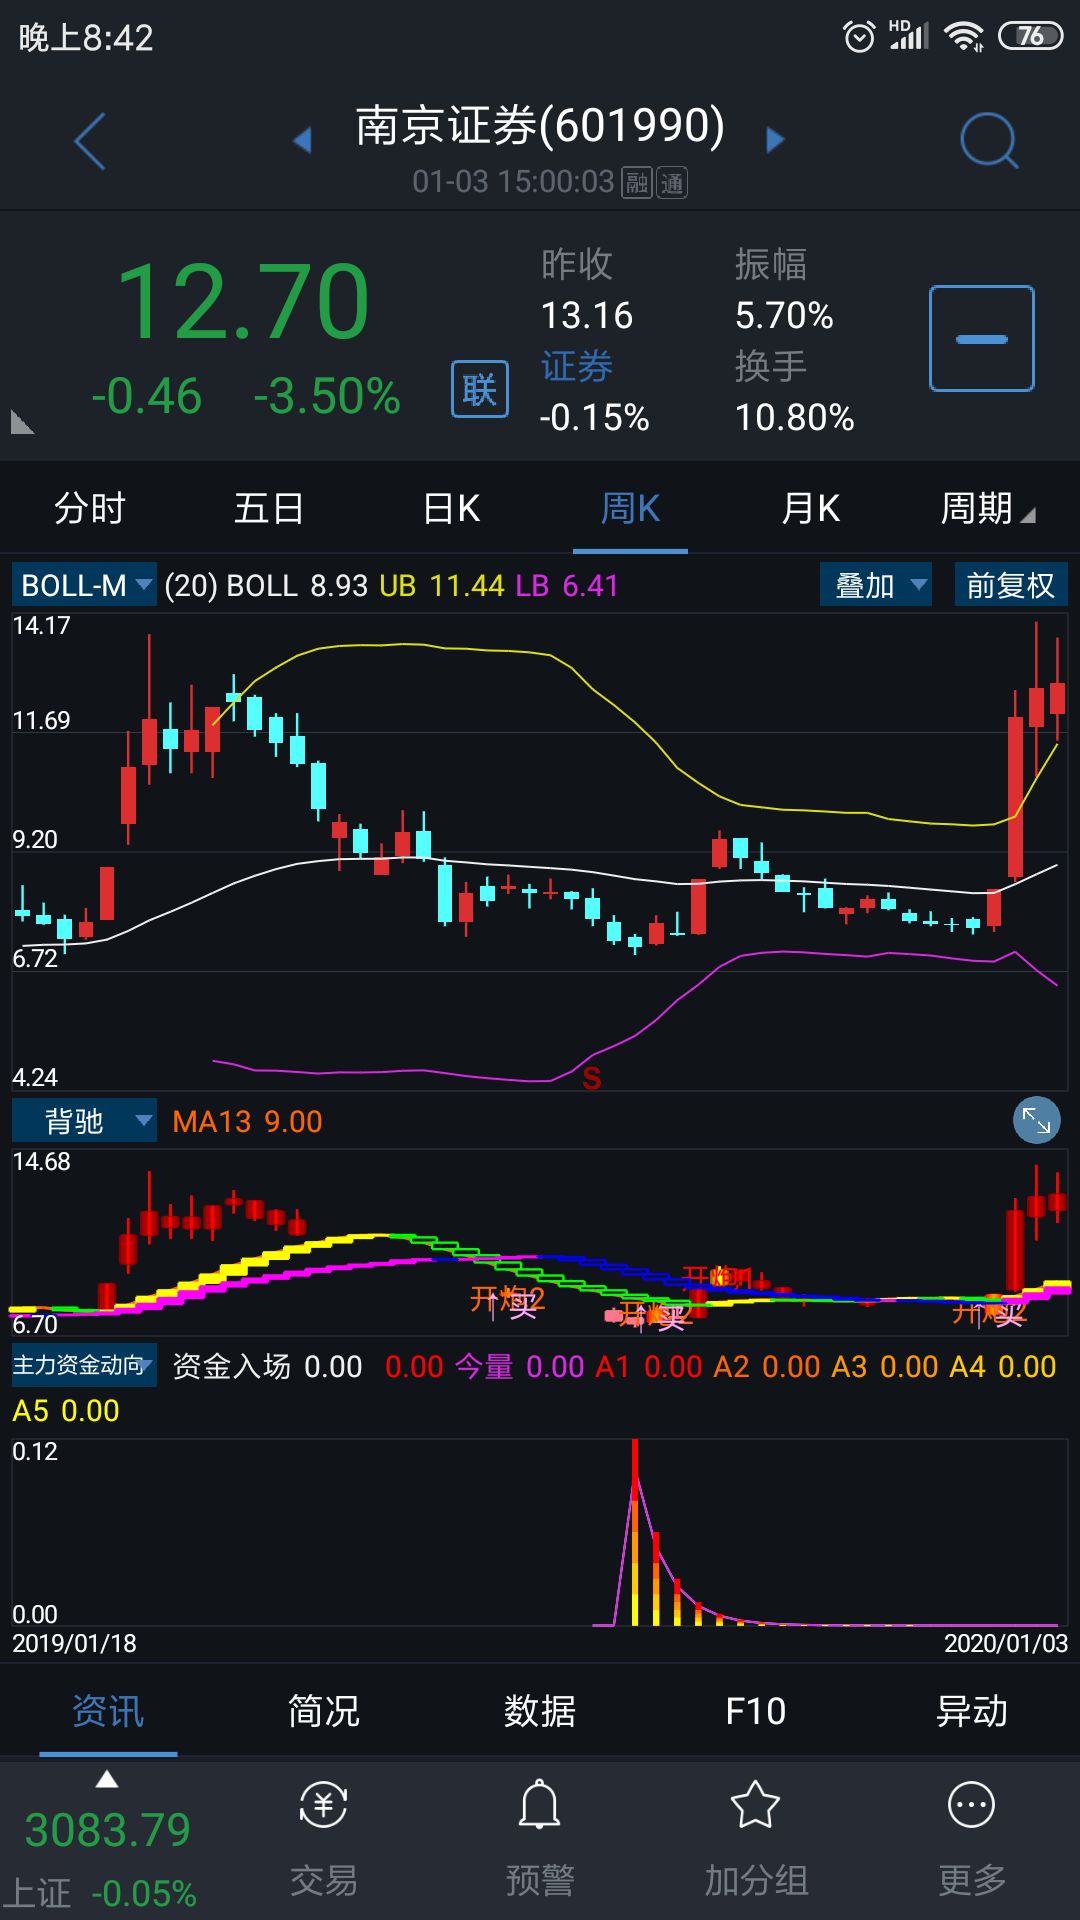The image size is (1080, 1920).
Task: Tap the 12.70 current price
Action: (244, 301)
